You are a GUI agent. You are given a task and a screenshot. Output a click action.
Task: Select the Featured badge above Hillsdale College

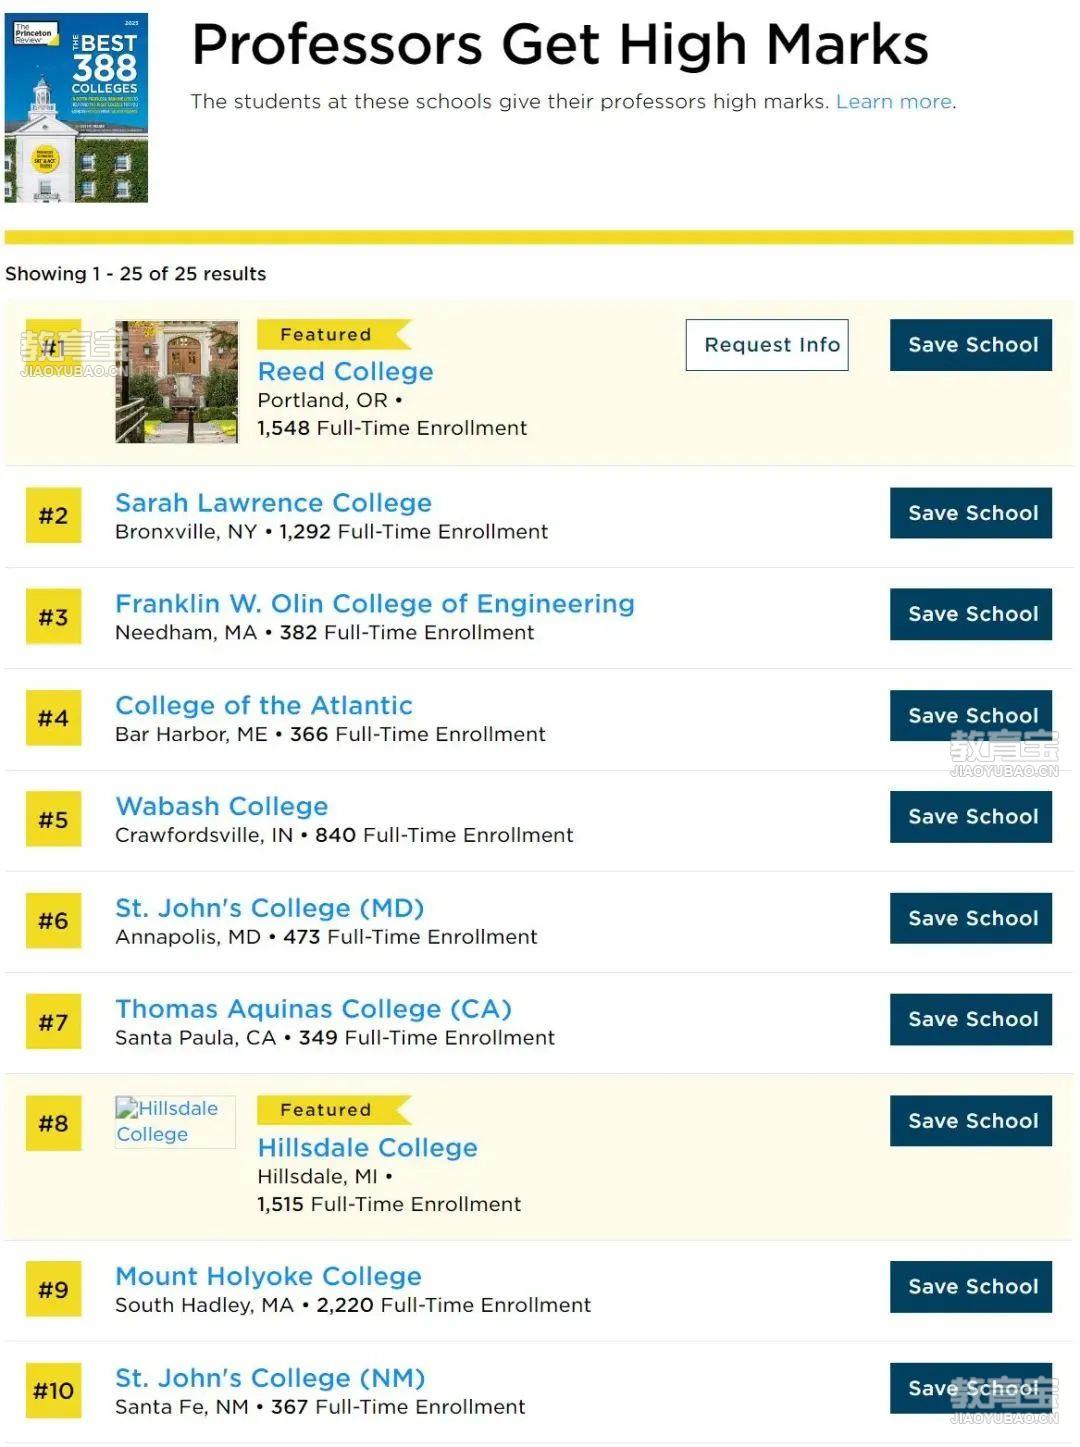[x=334, y=1110]
